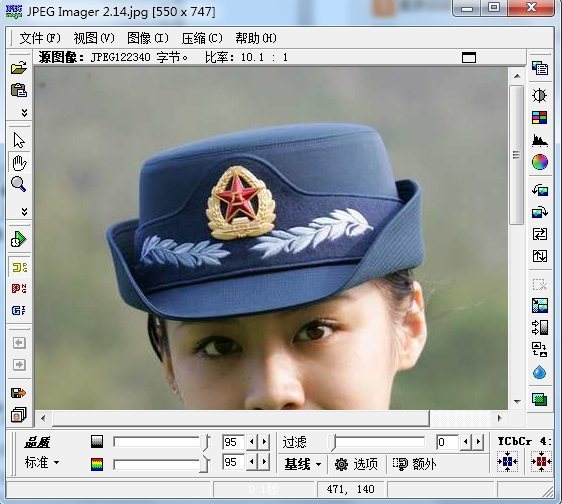Open the color wheel hue icon
Screen dimensions: 562x504
coord(539,162)
